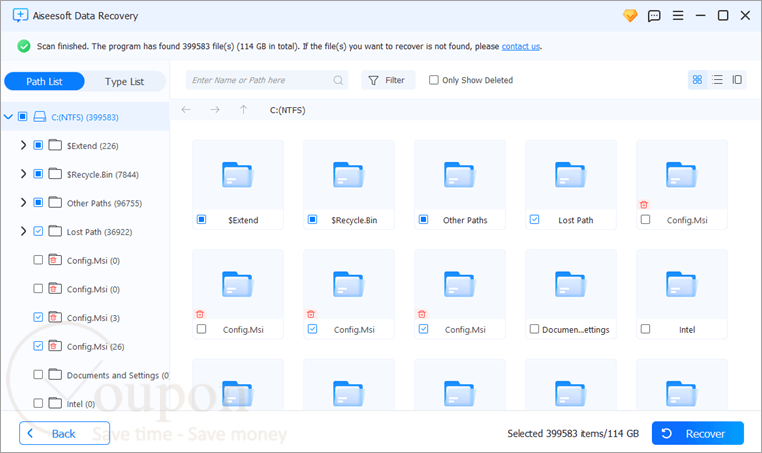Click C:(NTFS) path in breadcrumb bar
The height and width of the screenshot is (453, 762).
click(x=288, y=110)
